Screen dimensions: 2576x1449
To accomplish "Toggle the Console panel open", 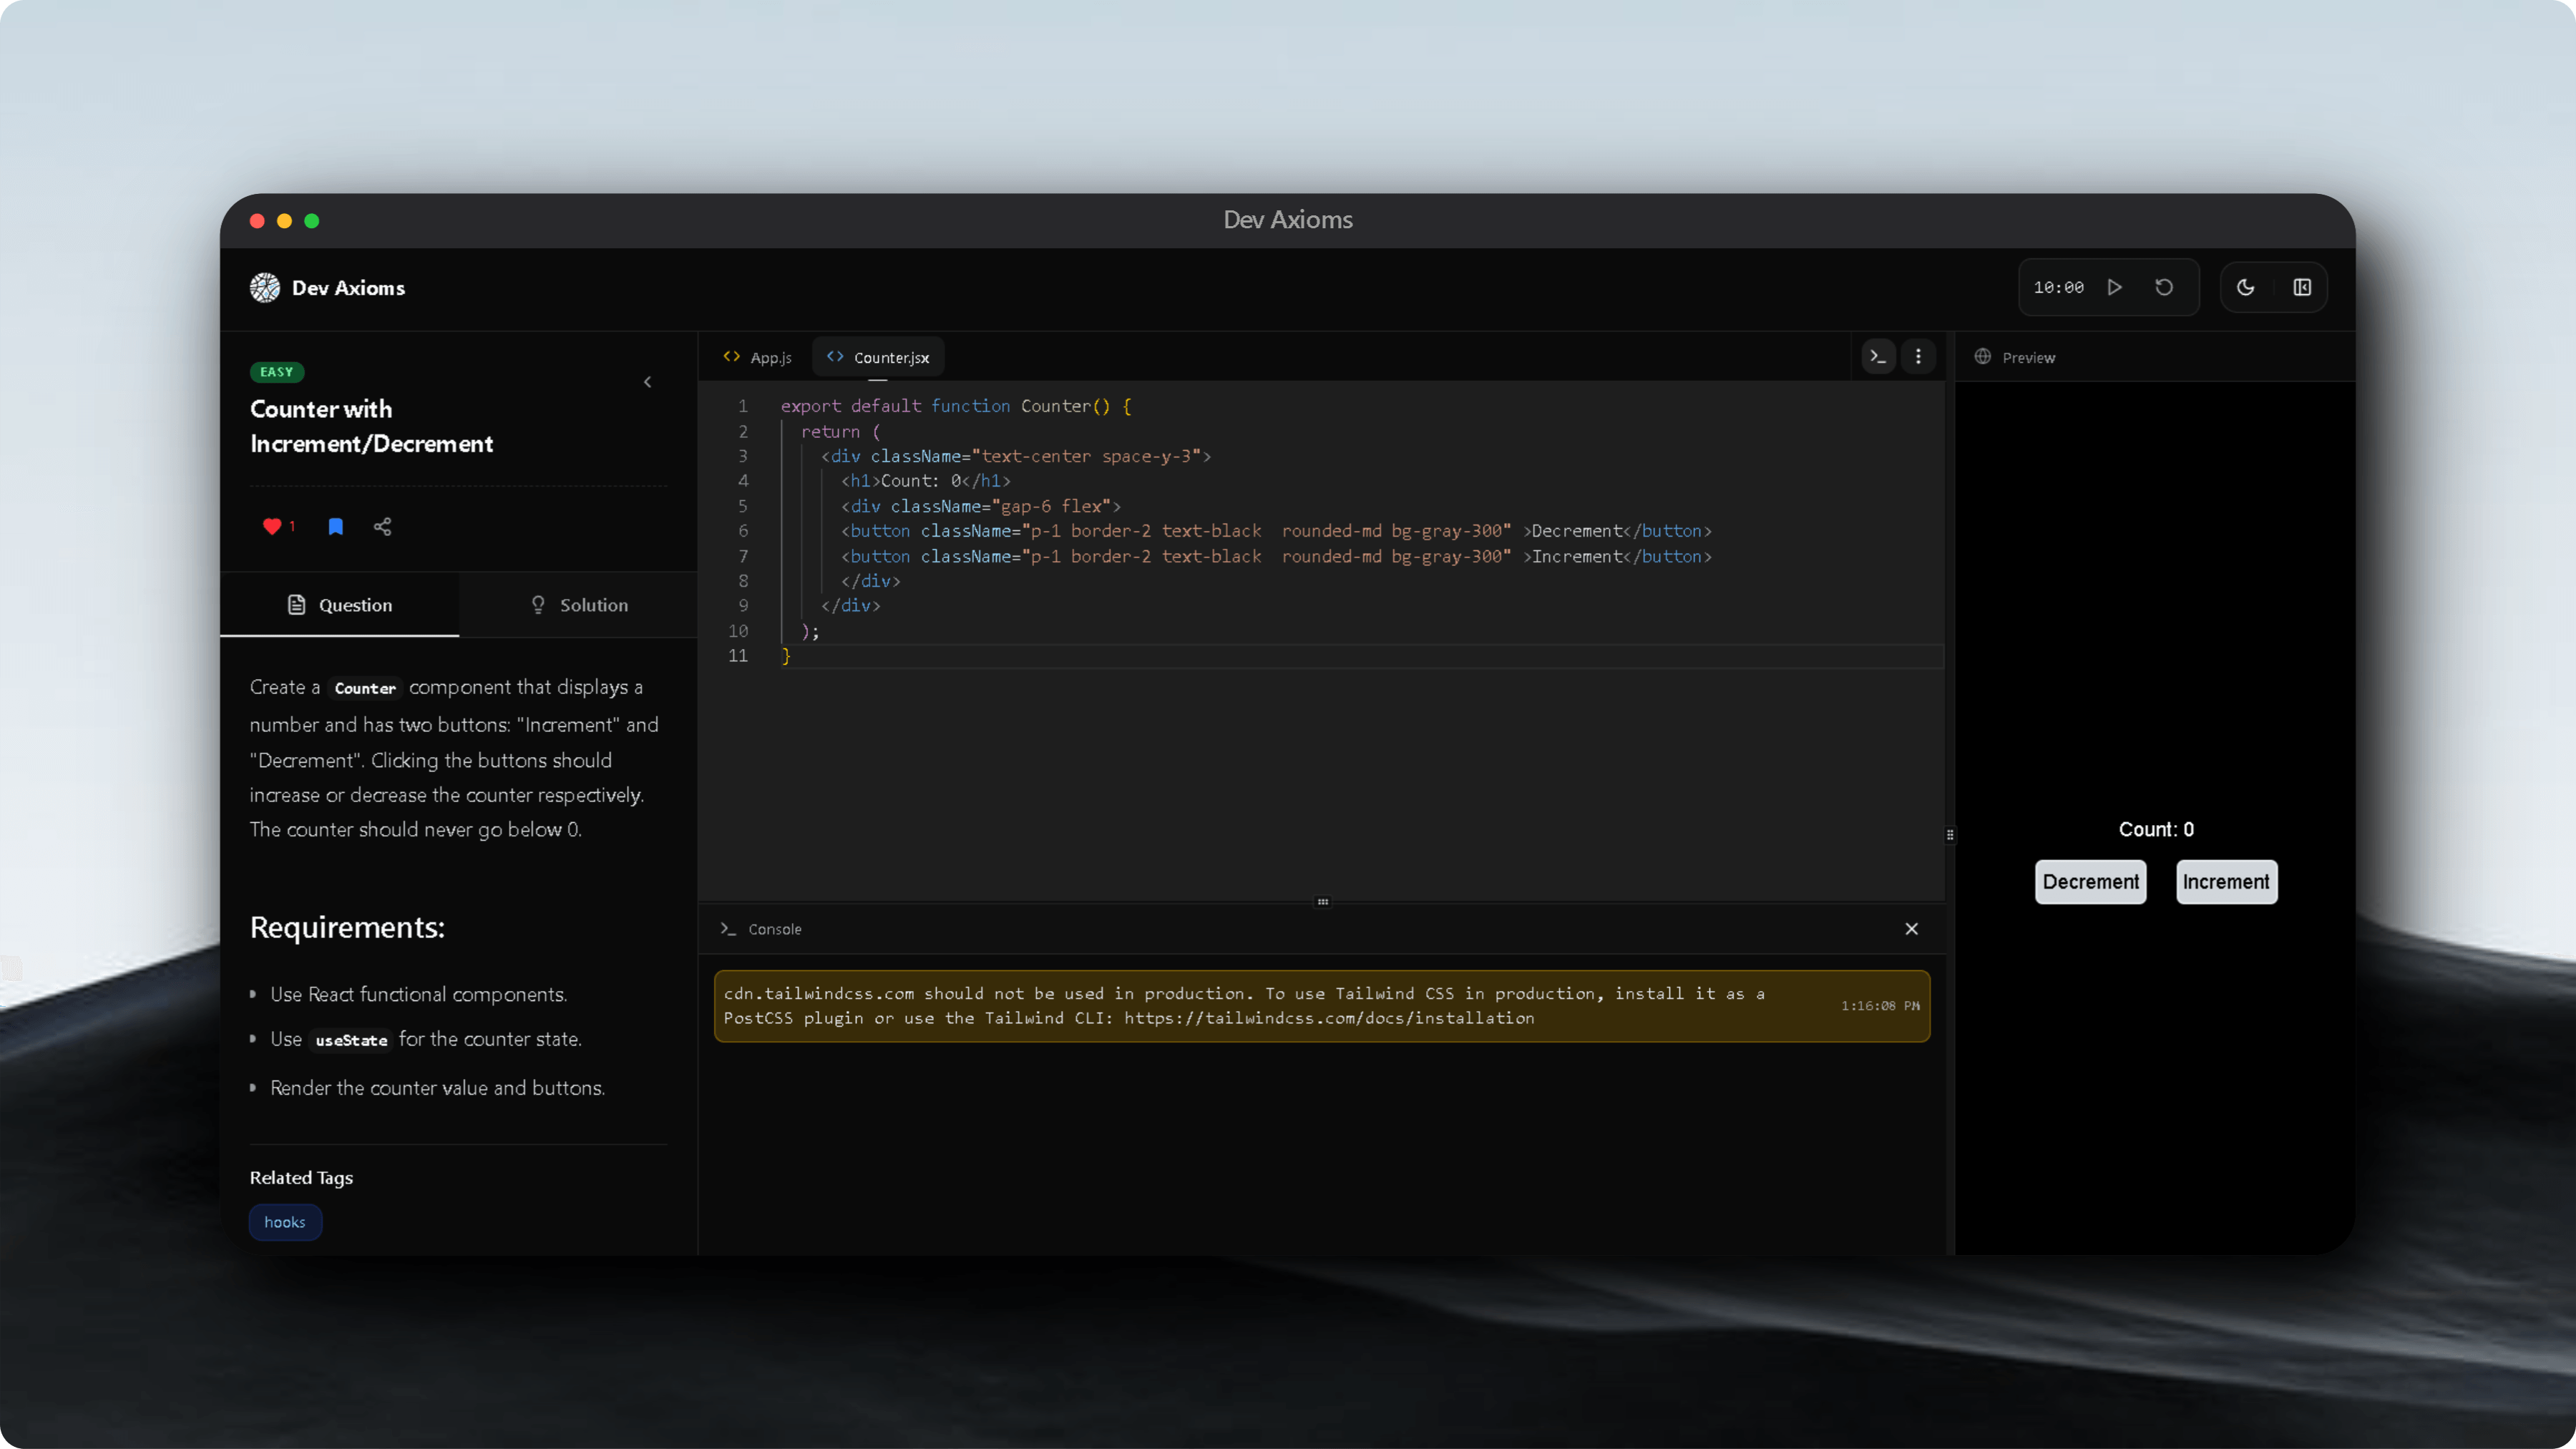I will click(775, 928).
